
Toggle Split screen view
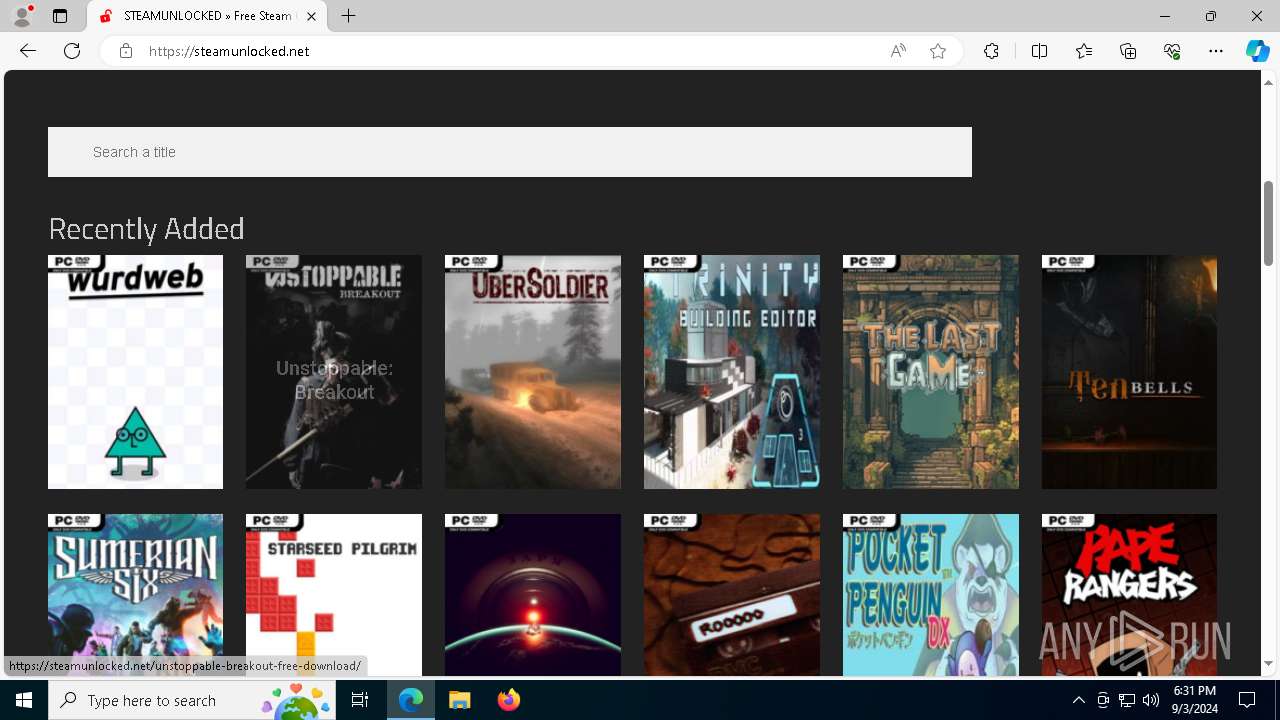1039,51
